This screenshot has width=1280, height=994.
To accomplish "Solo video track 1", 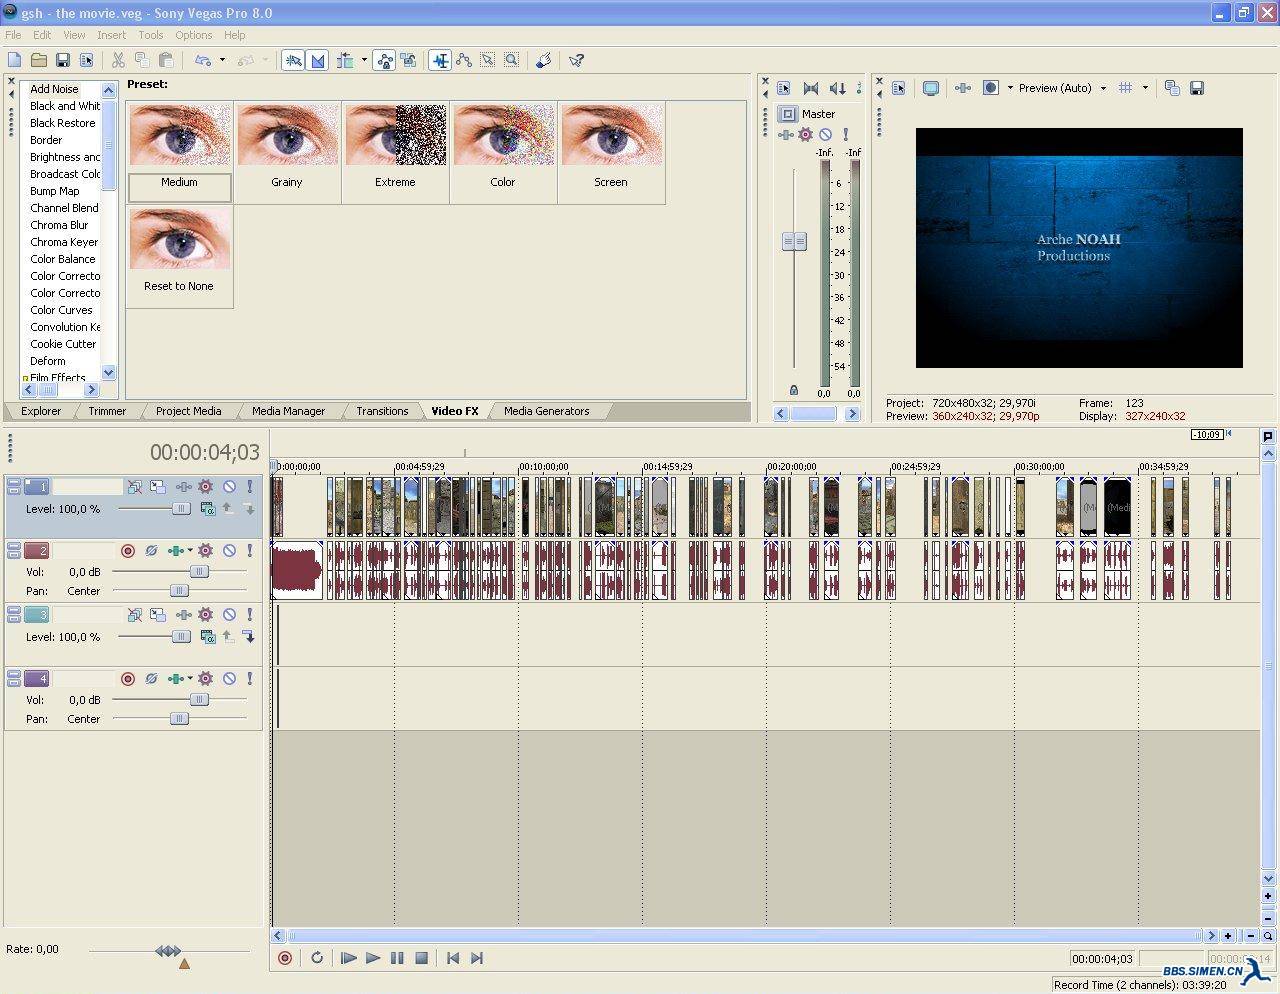I will tap(249, 486).
